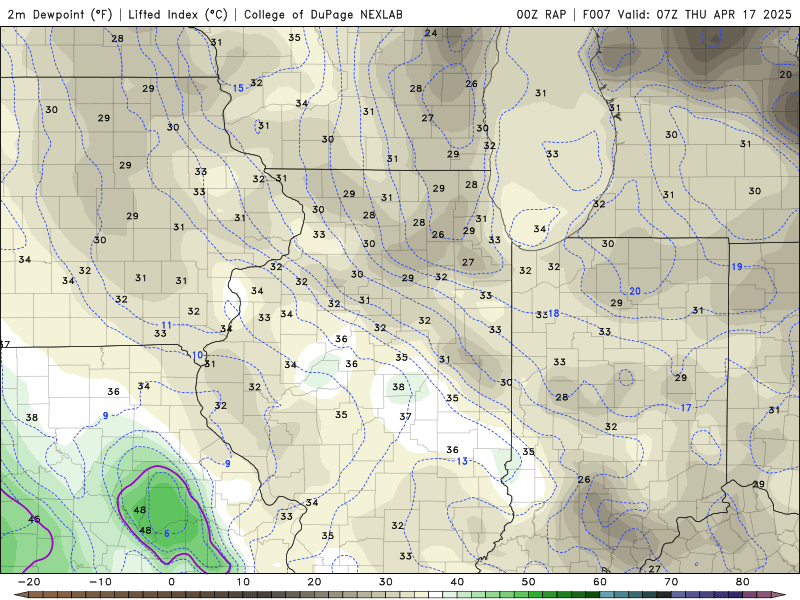This screenshot has width=800, height=600.
Task: Click the color scale label 0
Action: (171, 582)
